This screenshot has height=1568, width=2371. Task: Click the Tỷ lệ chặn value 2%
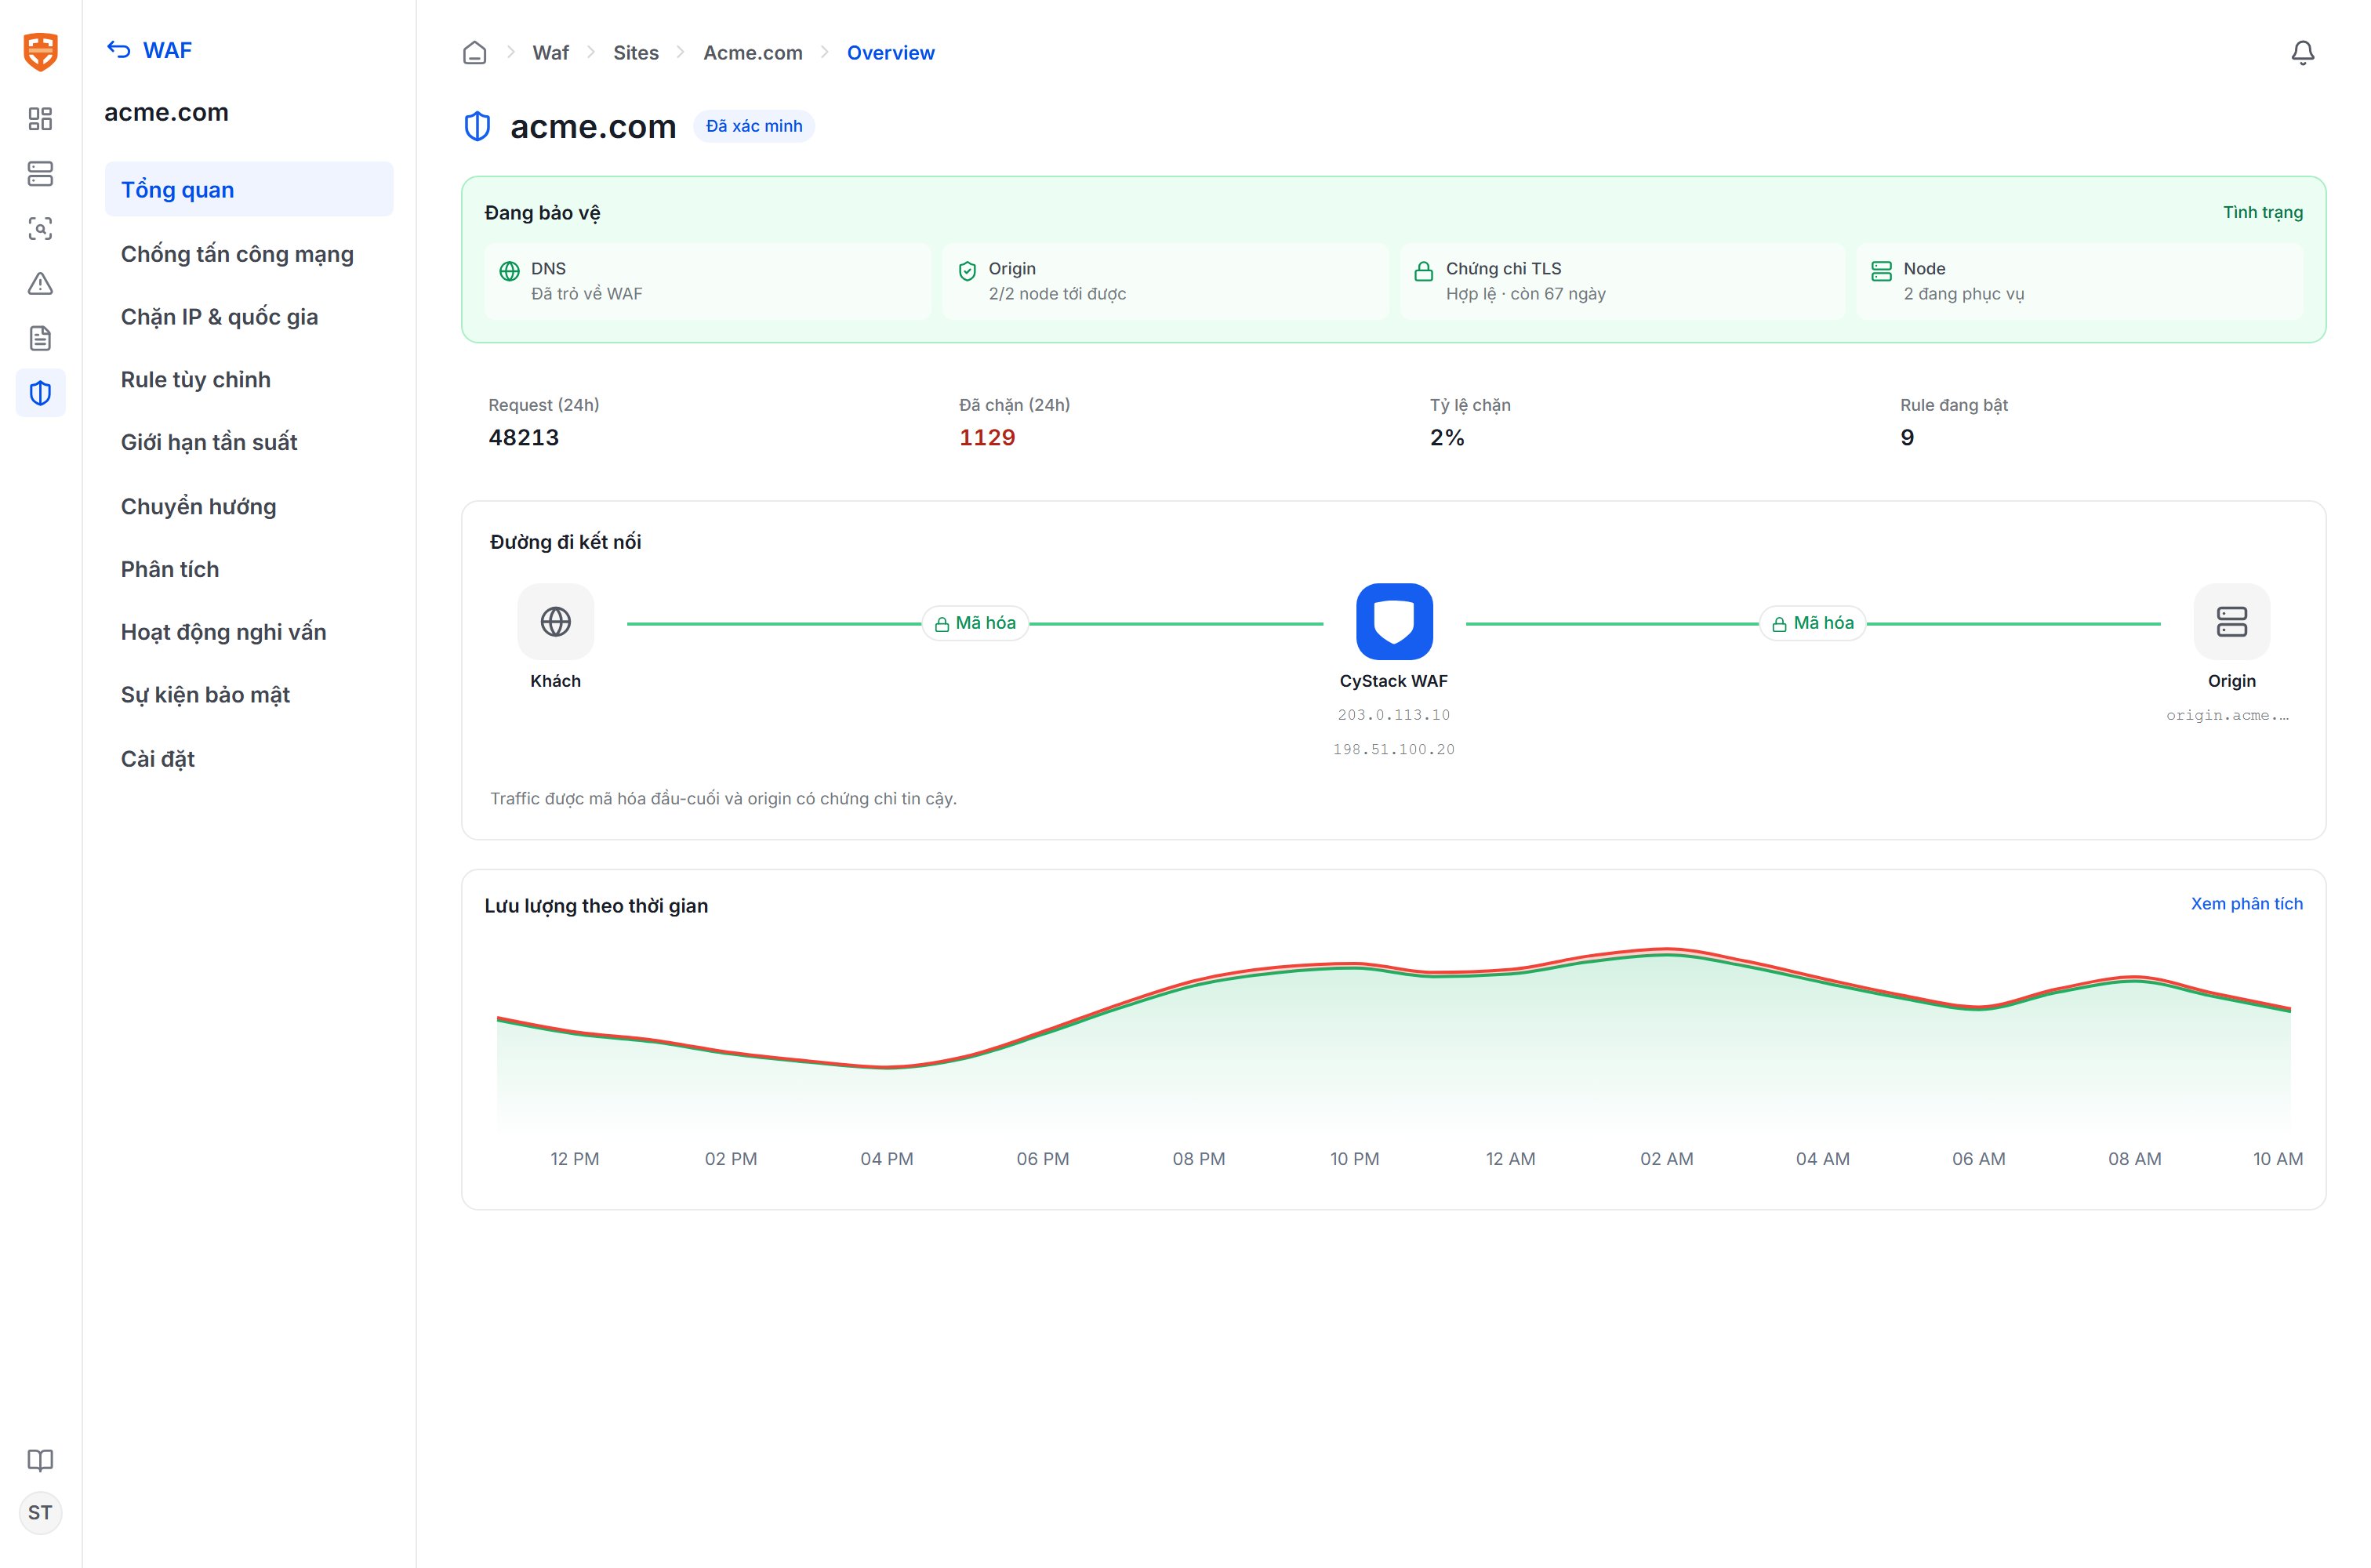tap(1446, 438)
